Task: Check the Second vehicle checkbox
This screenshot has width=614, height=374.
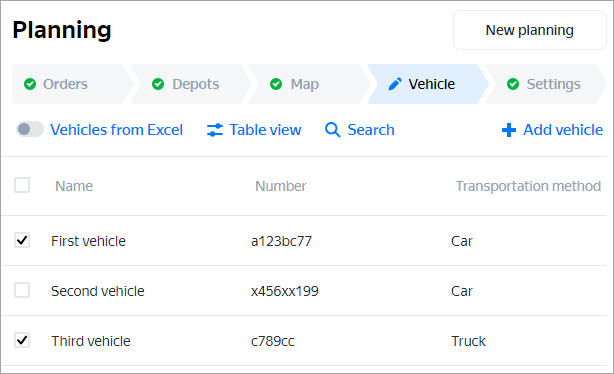Action: pos(22,290)
